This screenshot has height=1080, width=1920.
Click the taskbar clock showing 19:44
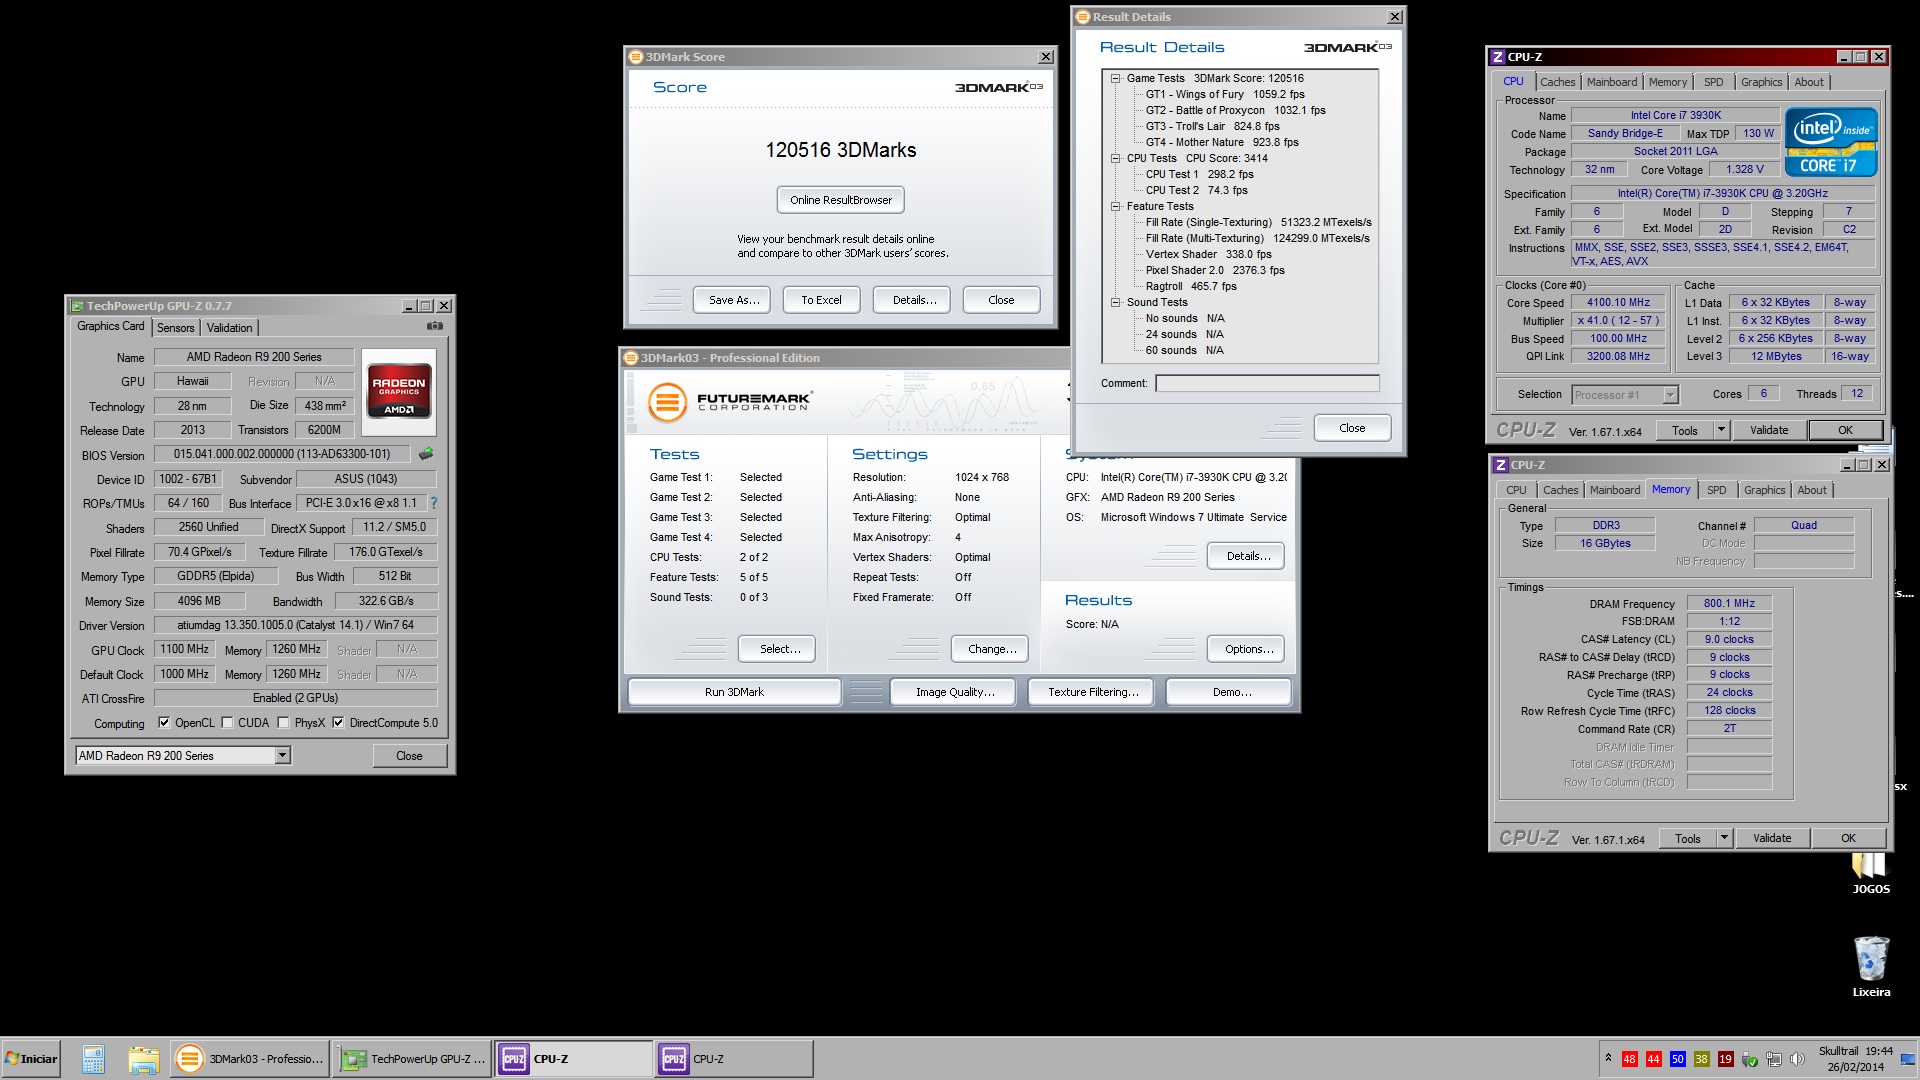pos(1855,1059)
